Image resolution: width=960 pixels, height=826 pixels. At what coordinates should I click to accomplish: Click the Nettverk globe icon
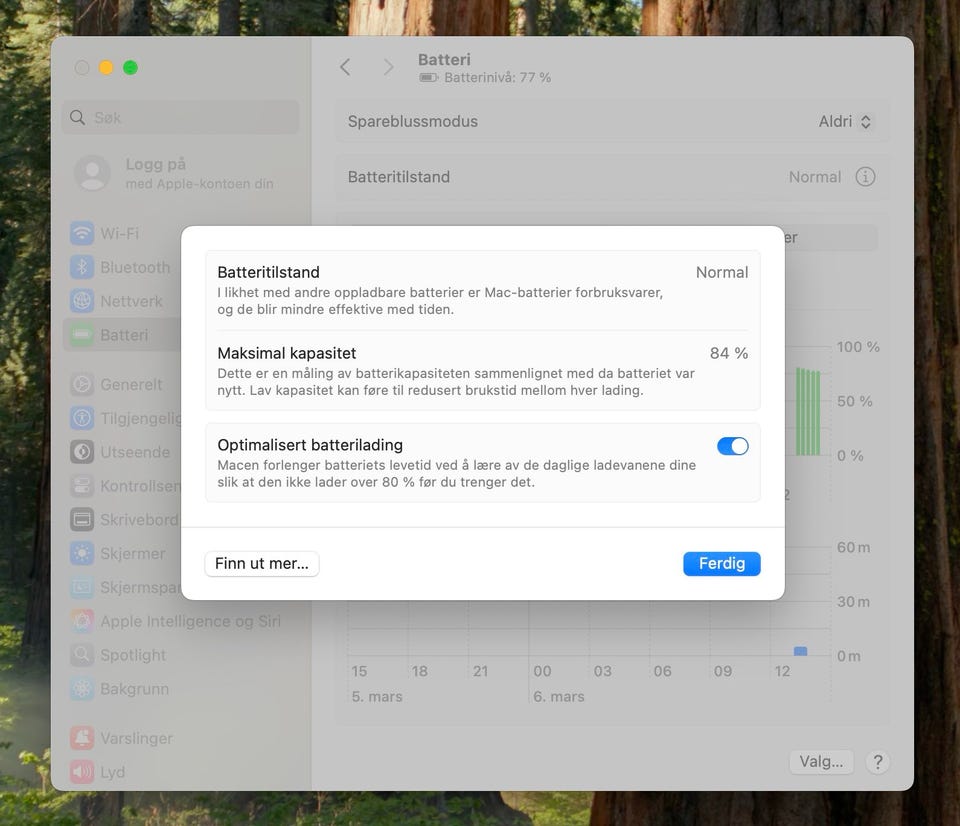82,301
